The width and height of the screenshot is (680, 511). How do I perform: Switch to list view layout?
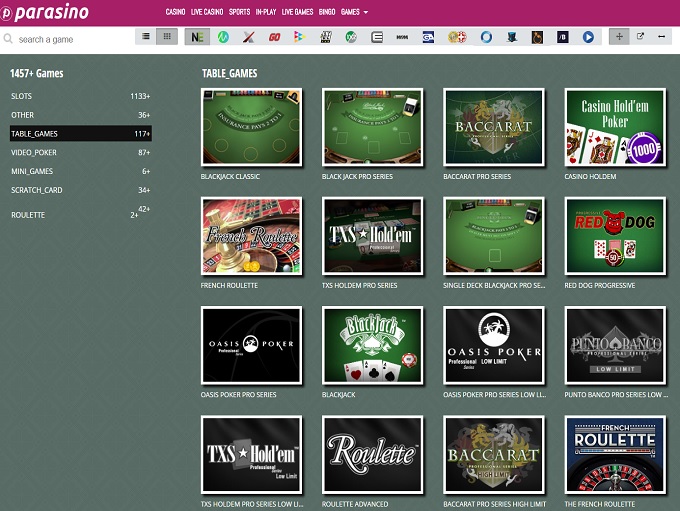pyautogui.click(x=146, y=36)
